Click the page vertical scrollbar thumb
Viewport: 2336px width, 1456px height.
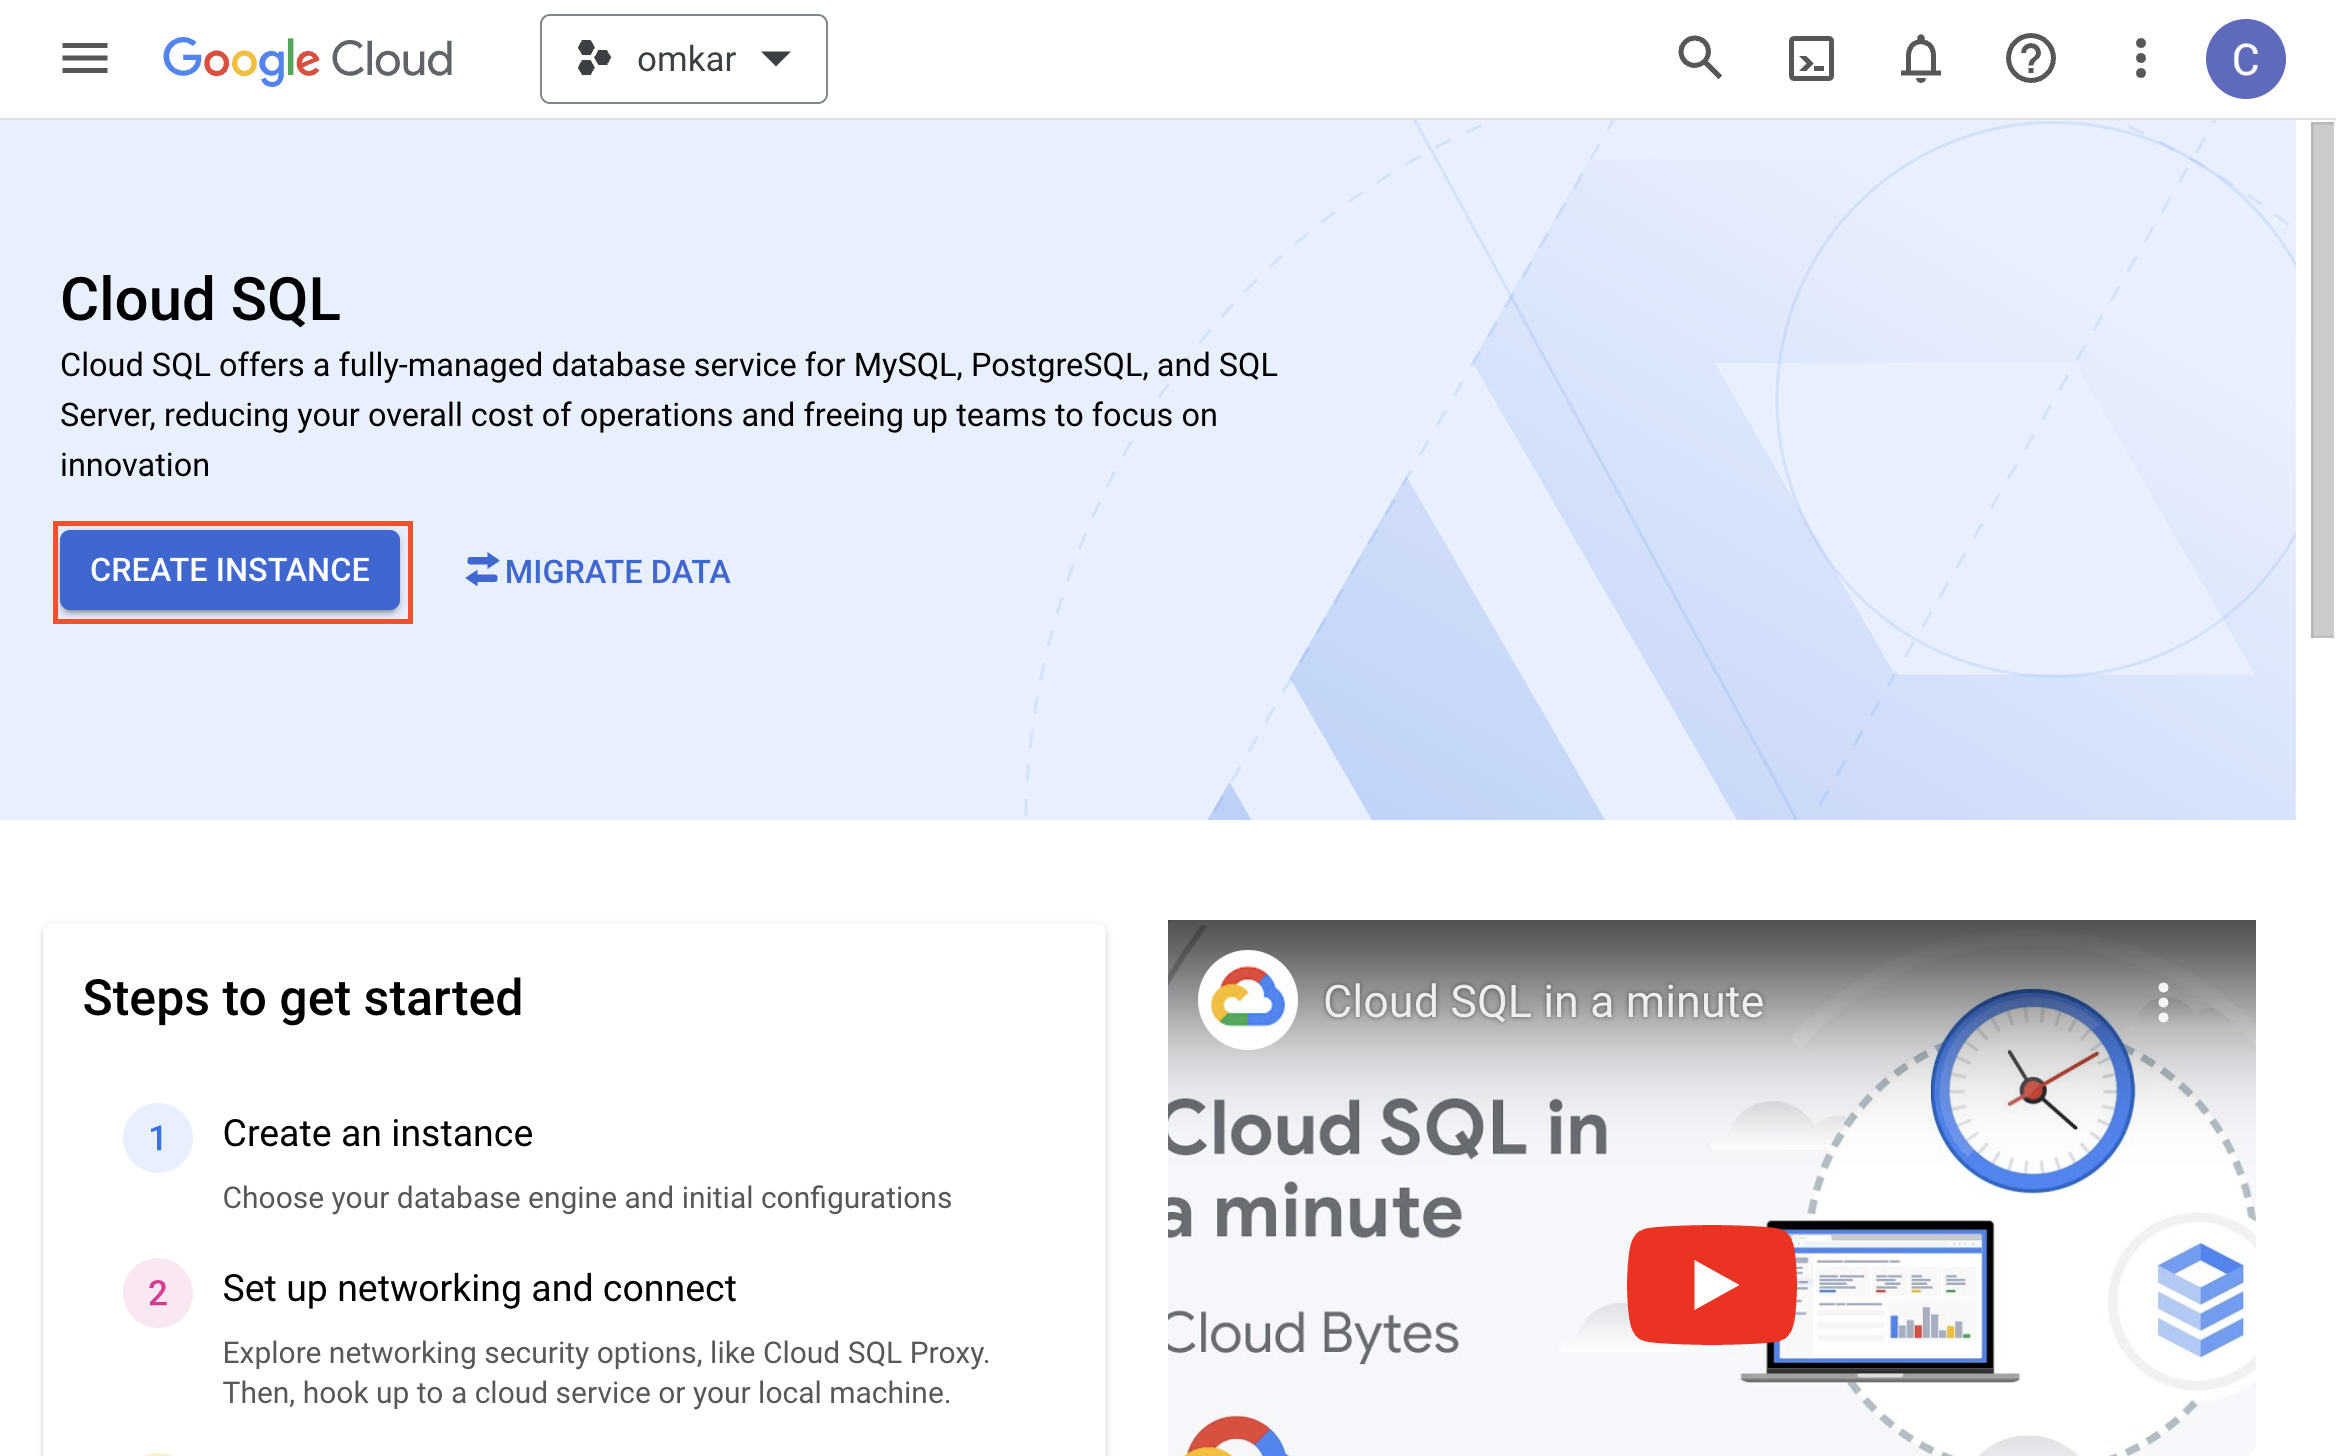click(2322, 380)
